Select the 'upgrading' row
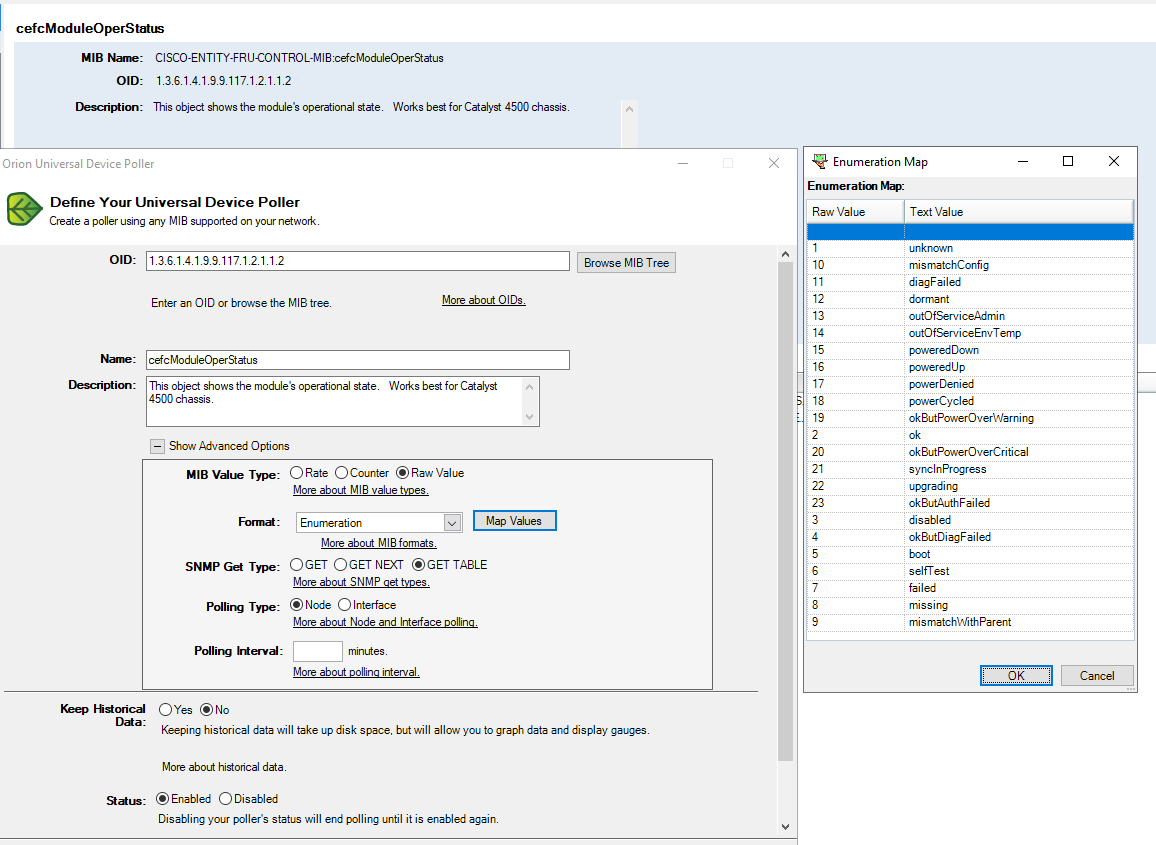Image resolution: width=1156 pixels, height=845 pixels. click(x=970, y=485)
